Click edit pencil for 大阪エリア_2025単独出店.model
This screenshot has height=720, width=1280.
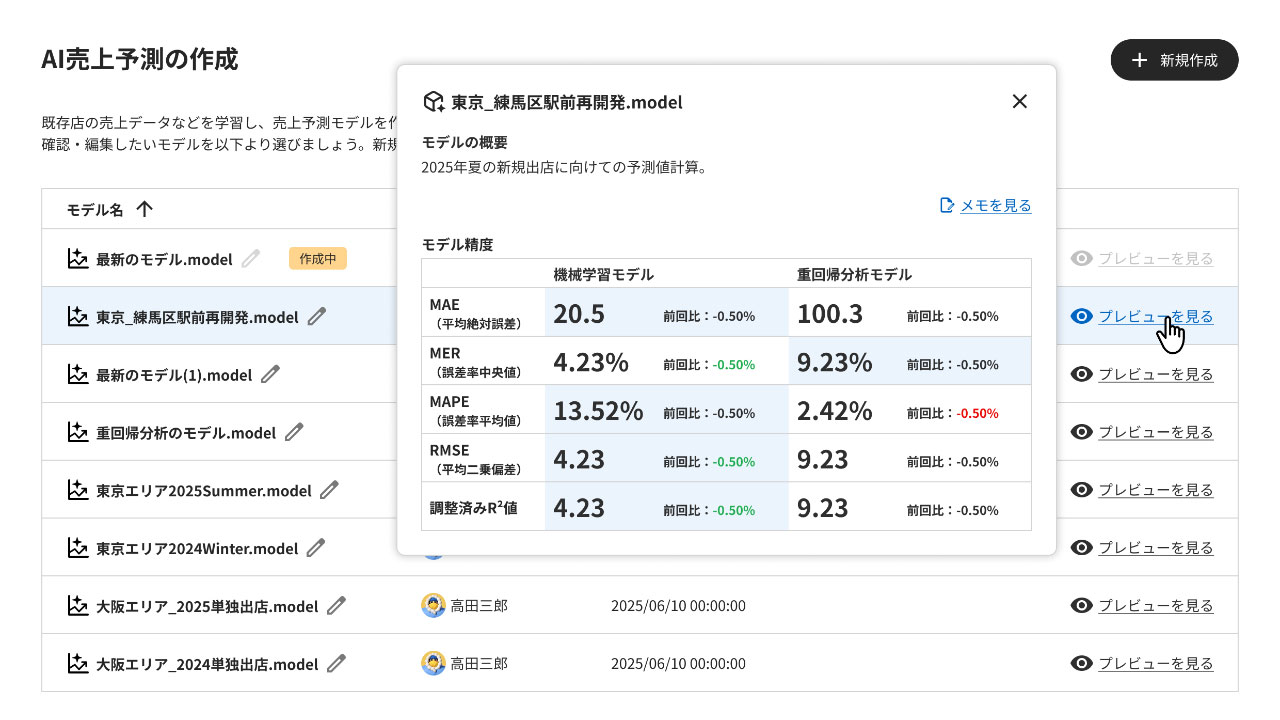click(336, 606)
